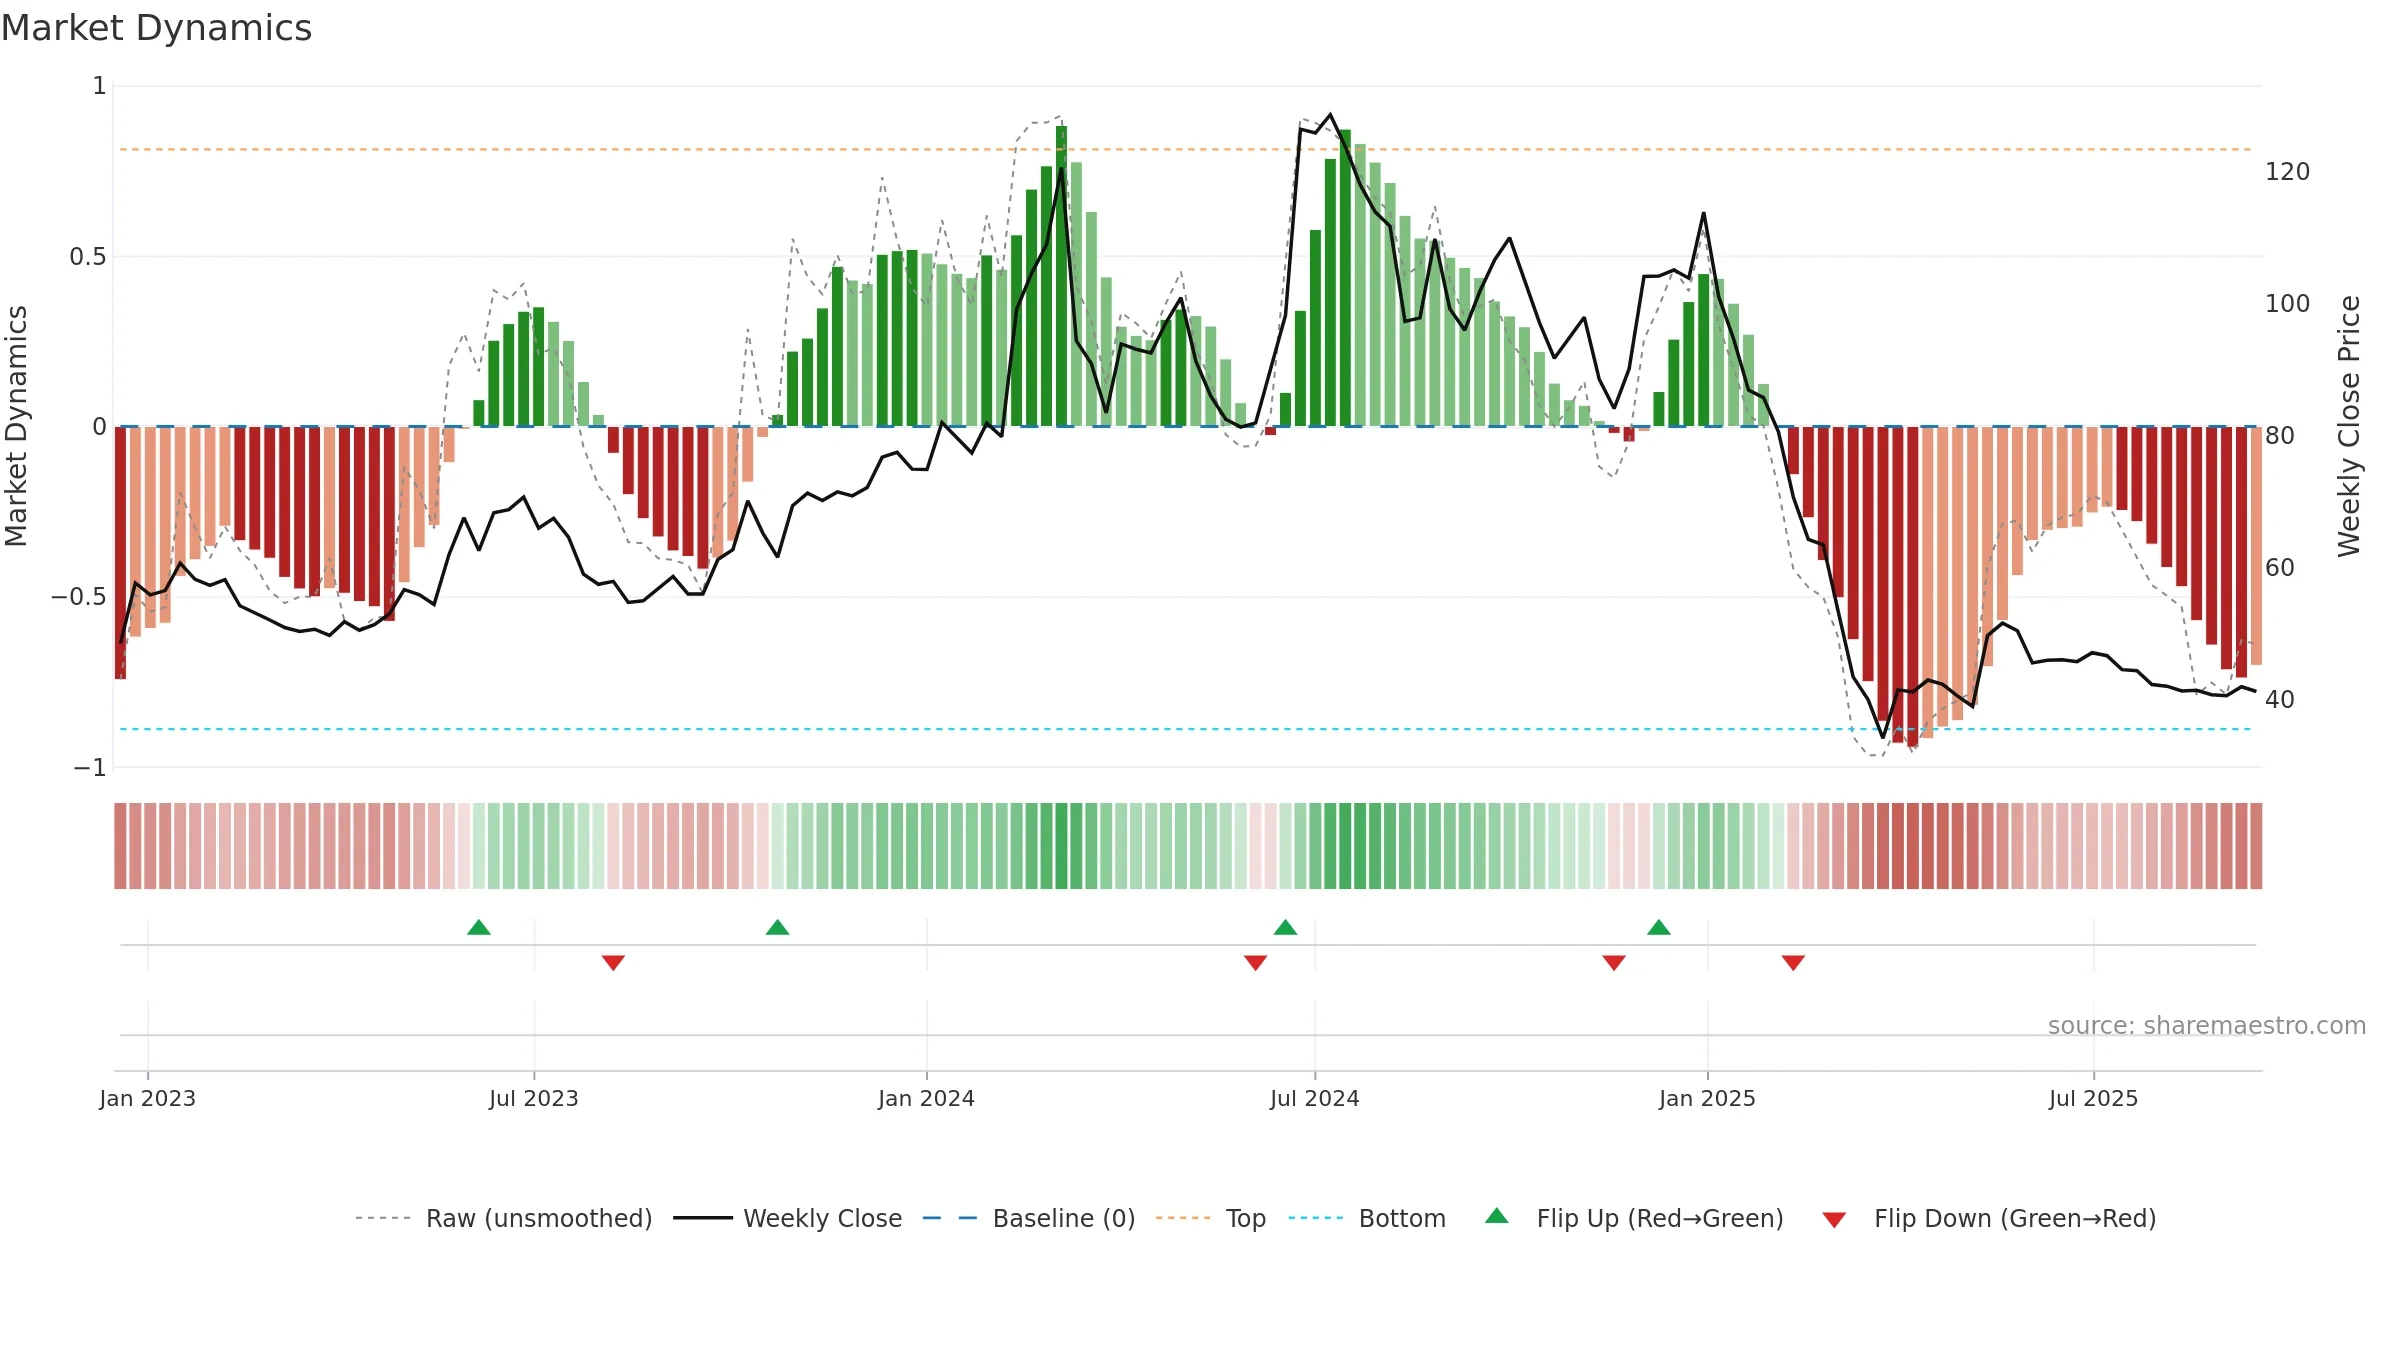2400x1350 pixels.
Task: Toggle the Weekly Close legend entry
Action: pyautogui.click(x=788, y=1218)
